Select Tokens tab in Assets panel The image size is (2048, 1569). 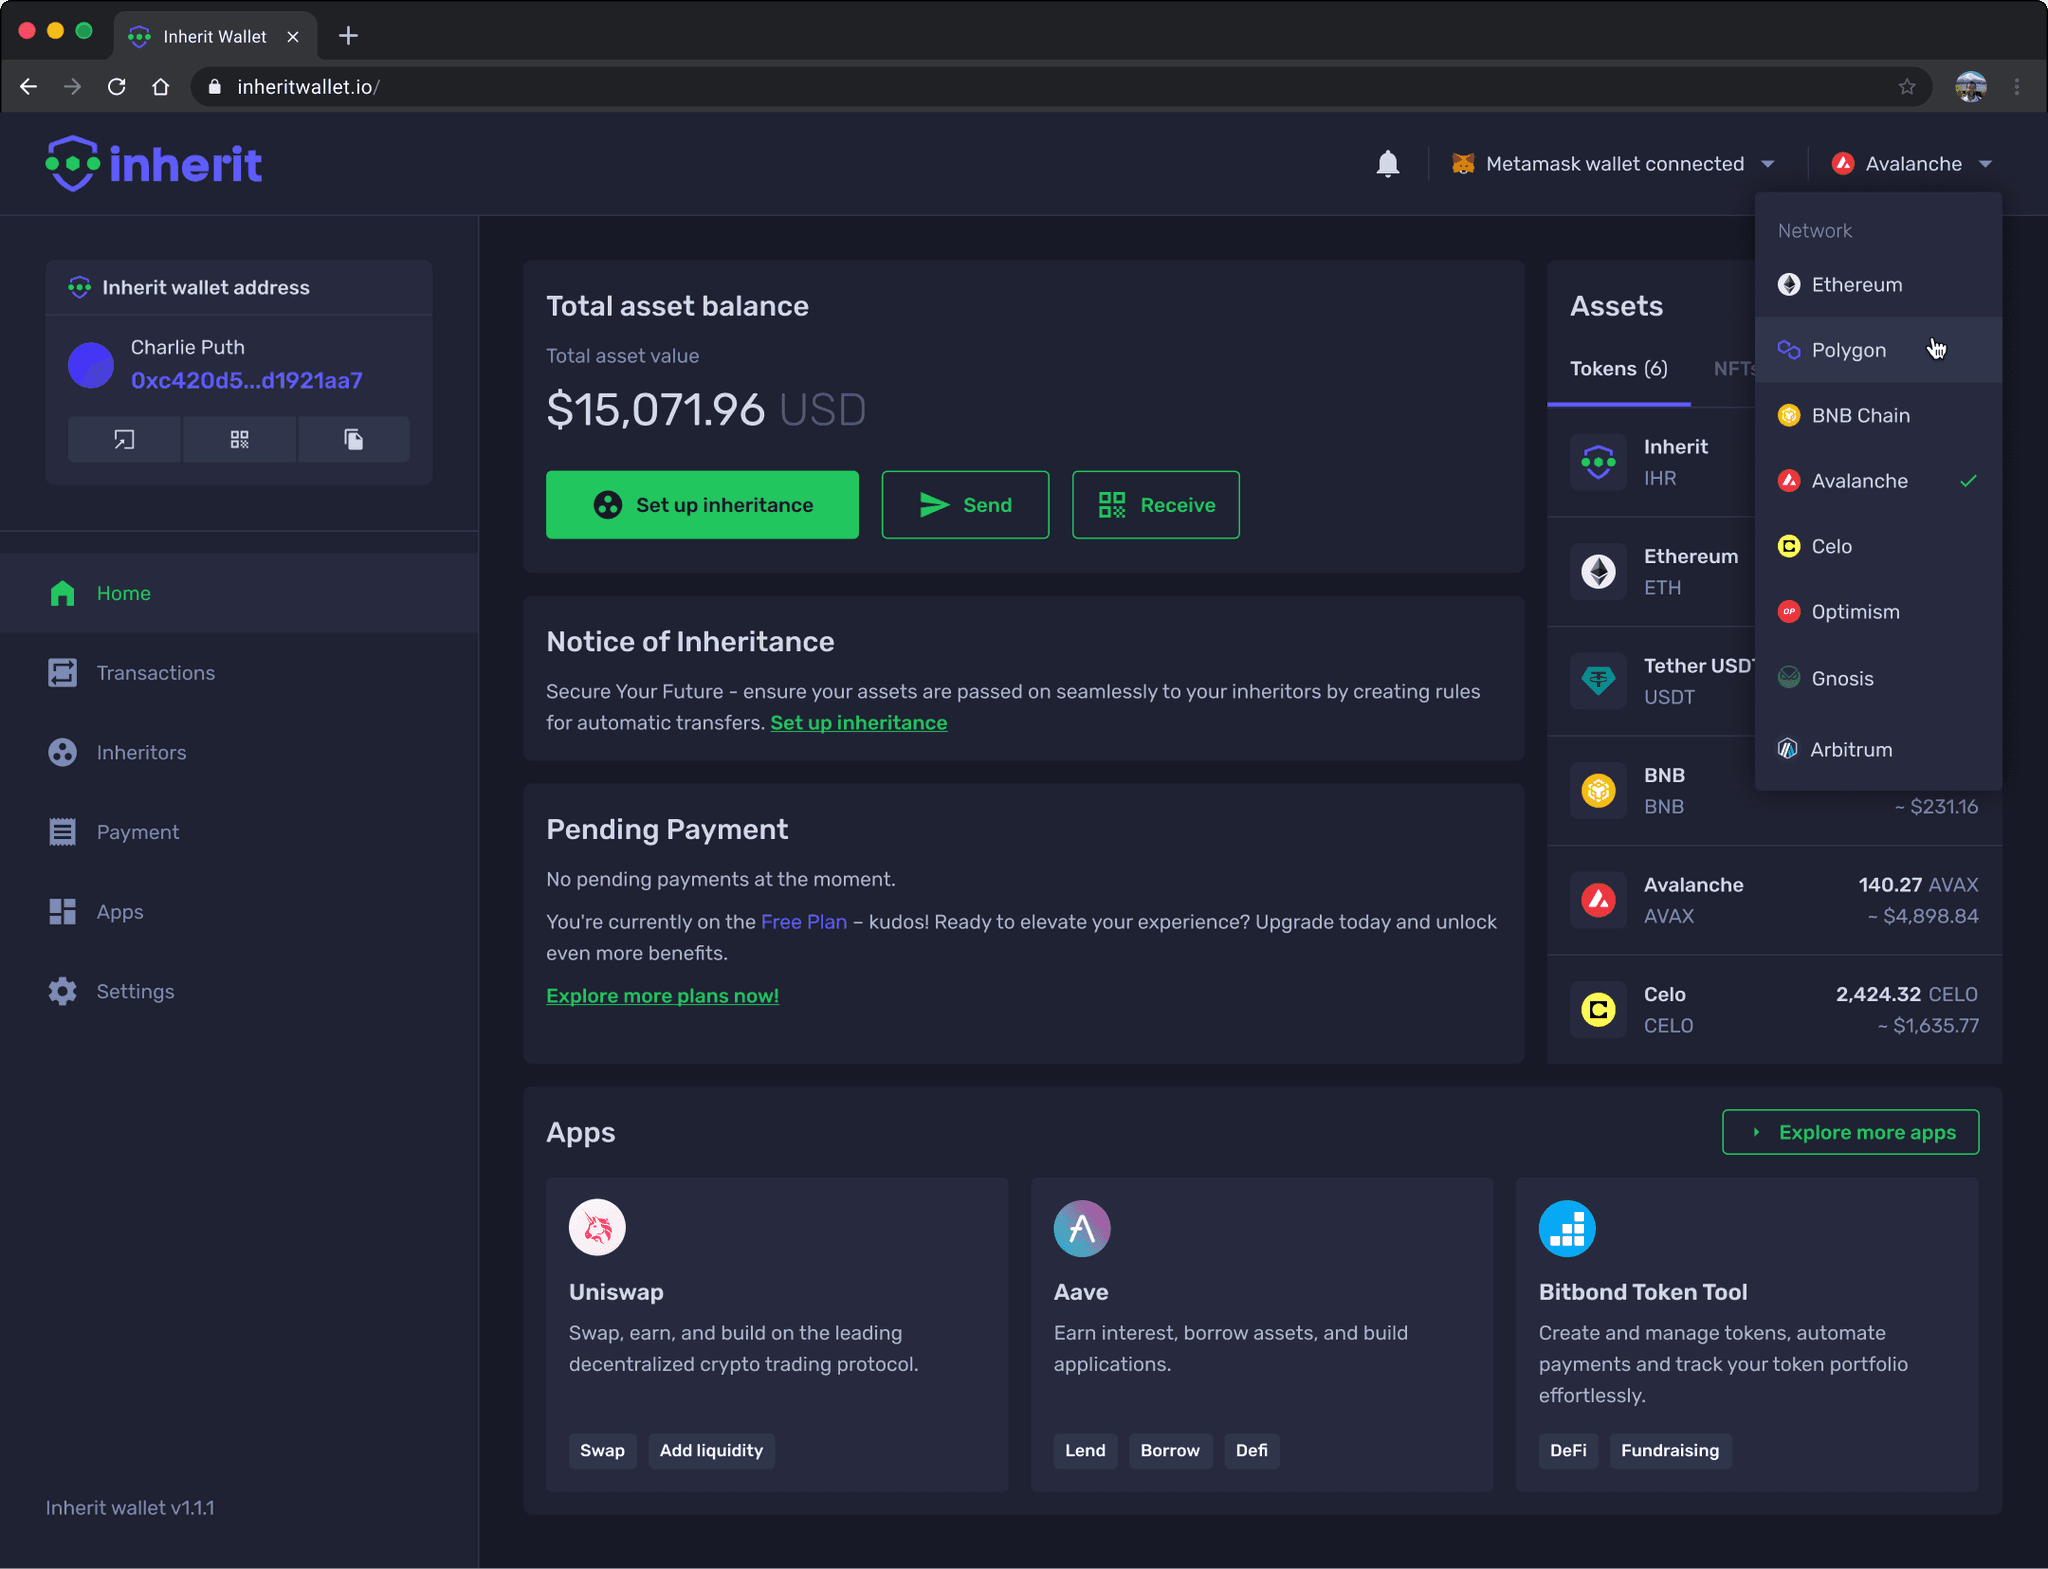(1620, 368)
